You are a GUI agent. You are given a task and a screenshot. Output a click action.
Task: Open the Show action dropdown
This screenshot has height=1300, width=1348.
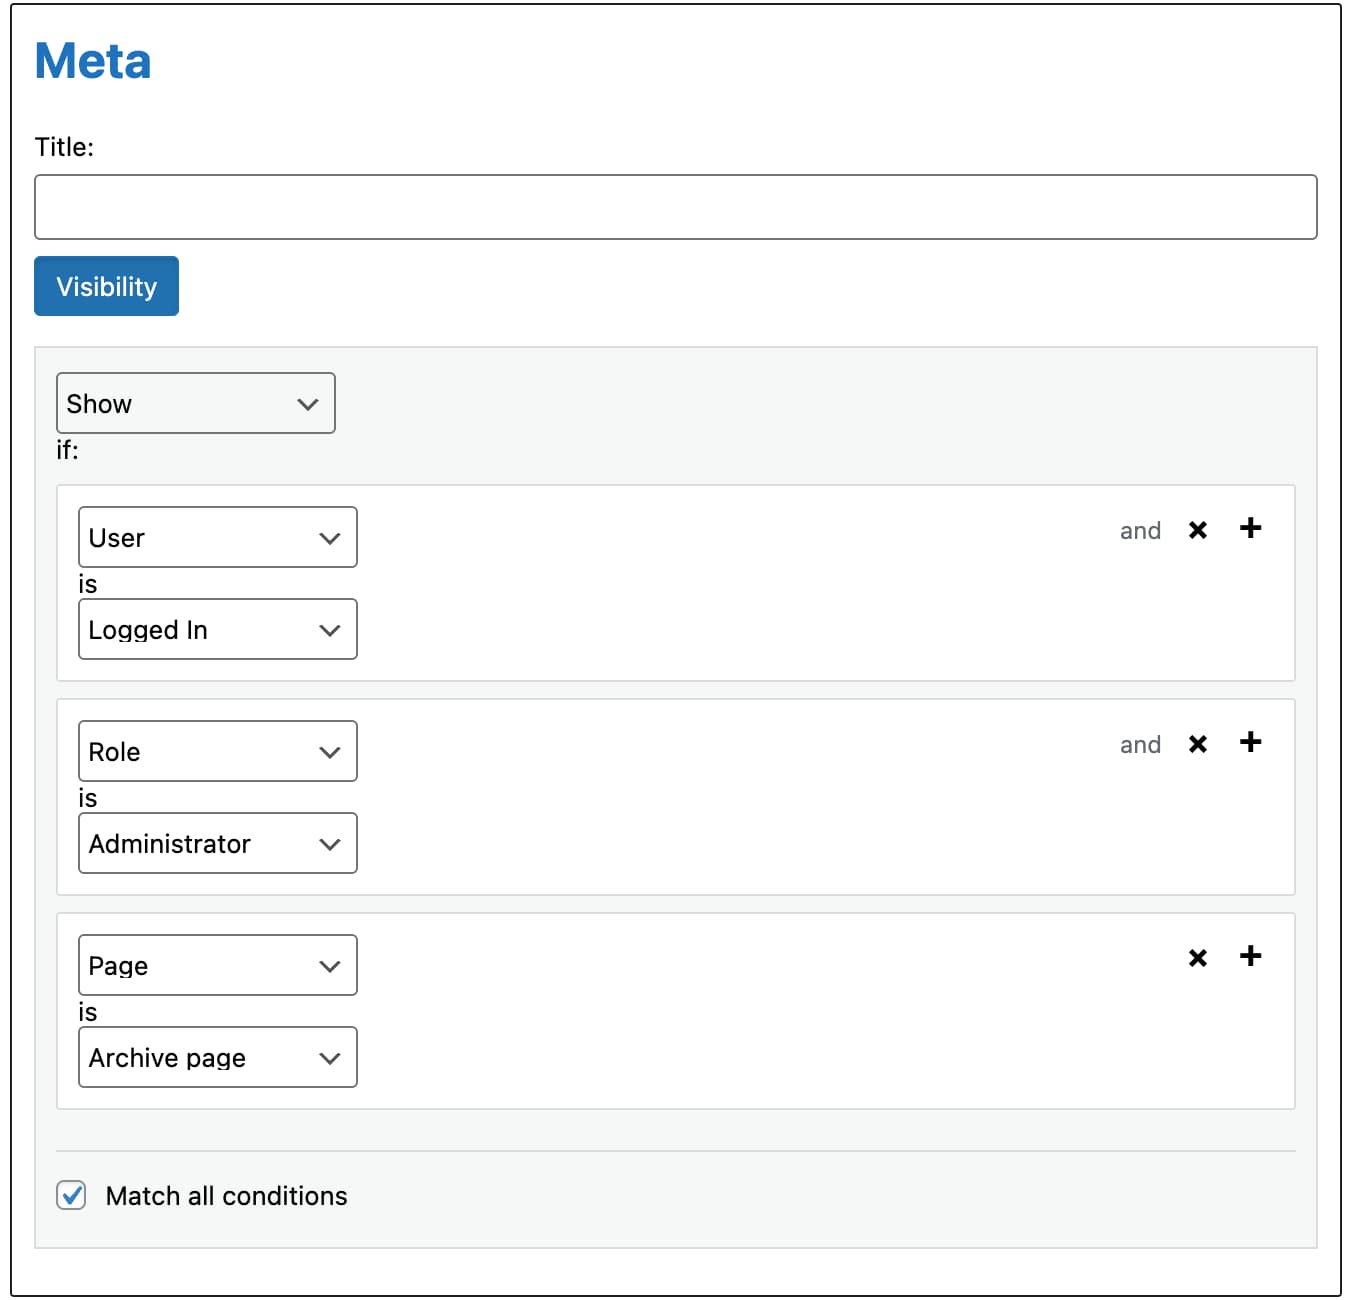pyautogui.click(x=195, y=403)
